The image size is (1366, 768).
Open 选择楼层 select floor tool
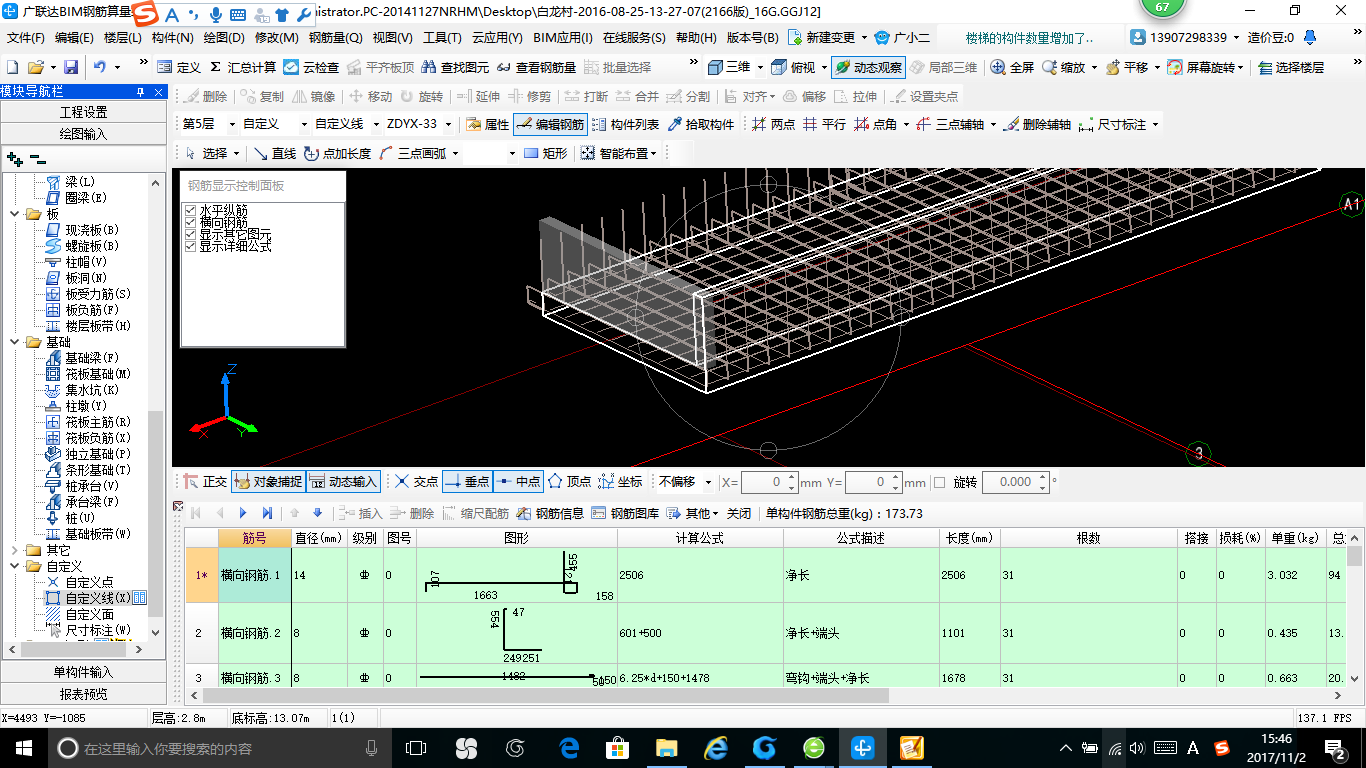[x=1291, y=67]
